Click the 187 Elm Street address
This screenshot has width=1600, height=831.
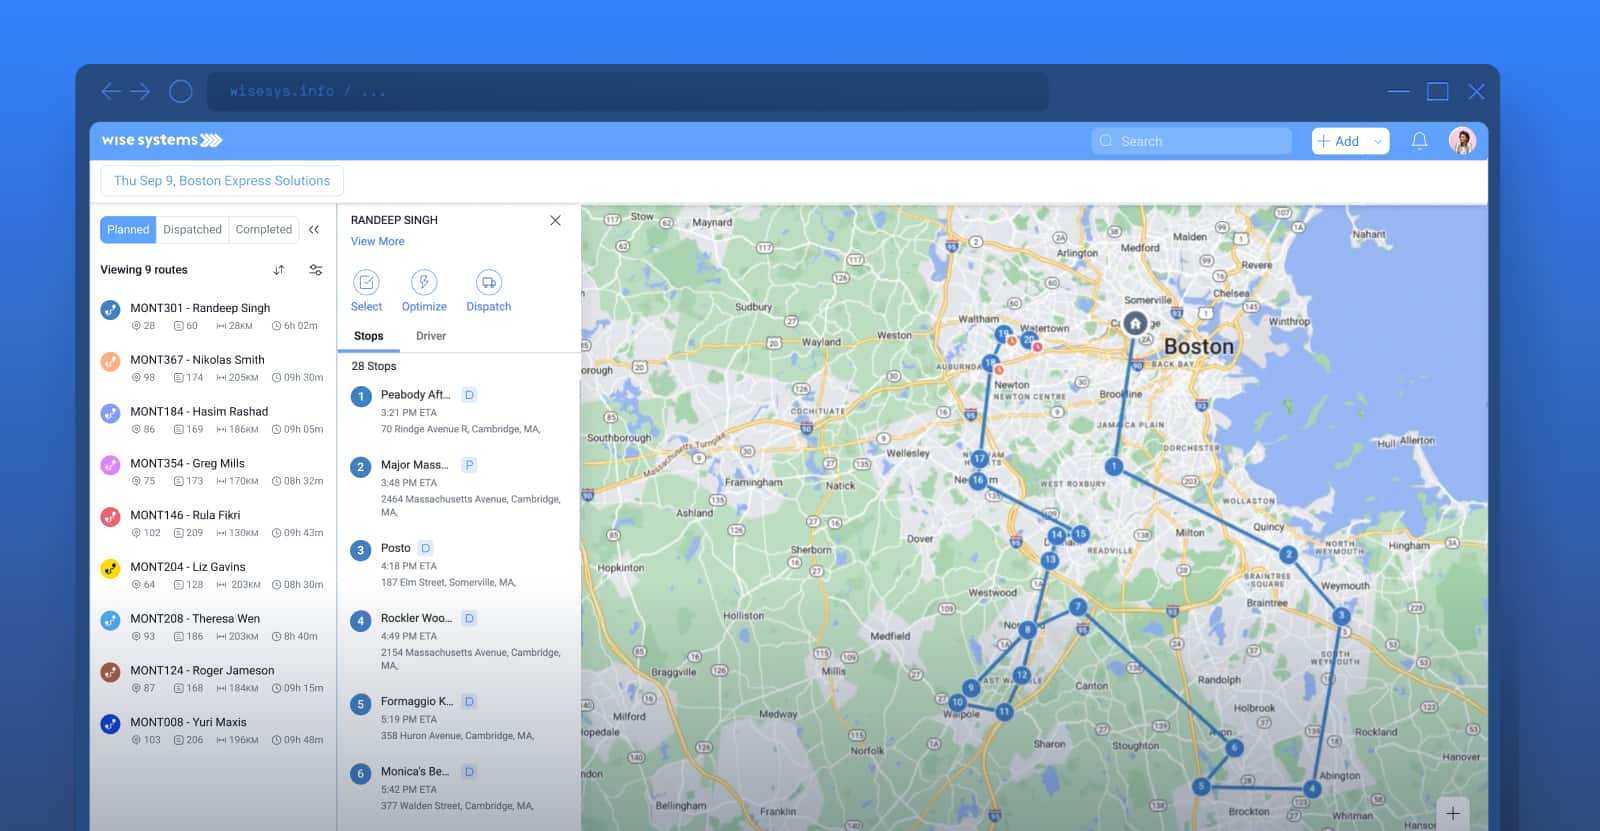tap(448, 582)
